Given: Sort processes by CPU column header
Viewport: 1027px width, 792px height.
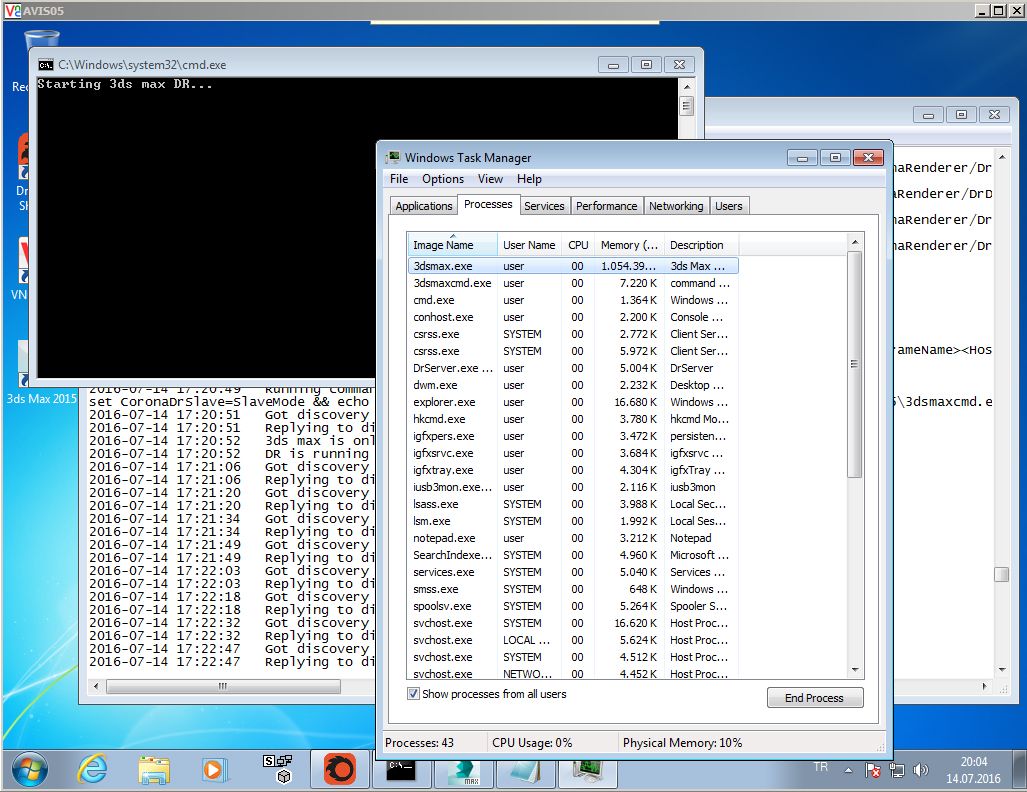Looking at the screenshot, I should tap(578, 245).
